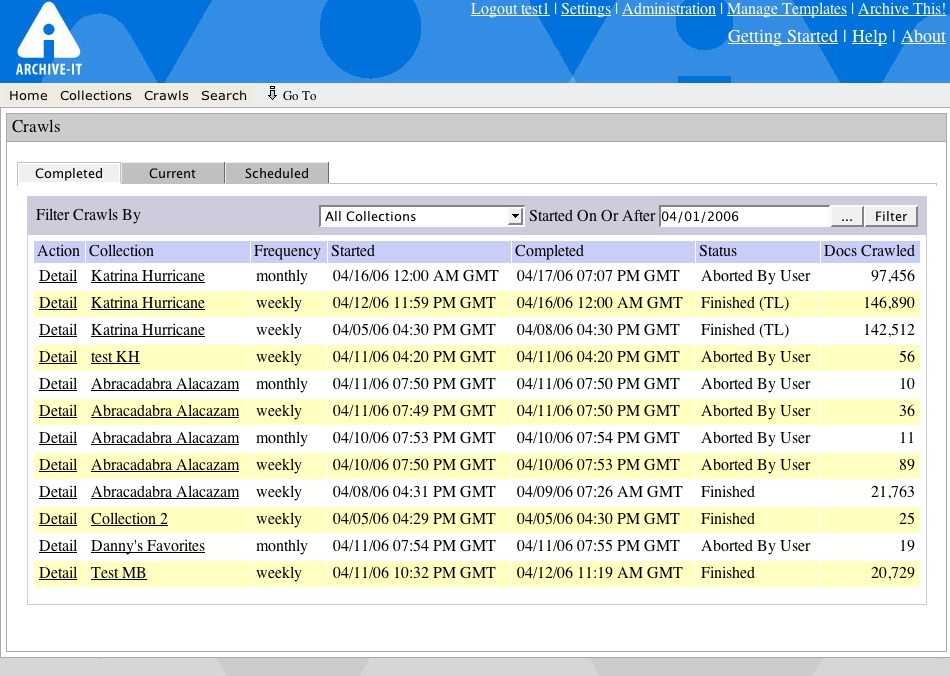Select the Completed tab
950x676 pixels.
(x=69, y=173)
